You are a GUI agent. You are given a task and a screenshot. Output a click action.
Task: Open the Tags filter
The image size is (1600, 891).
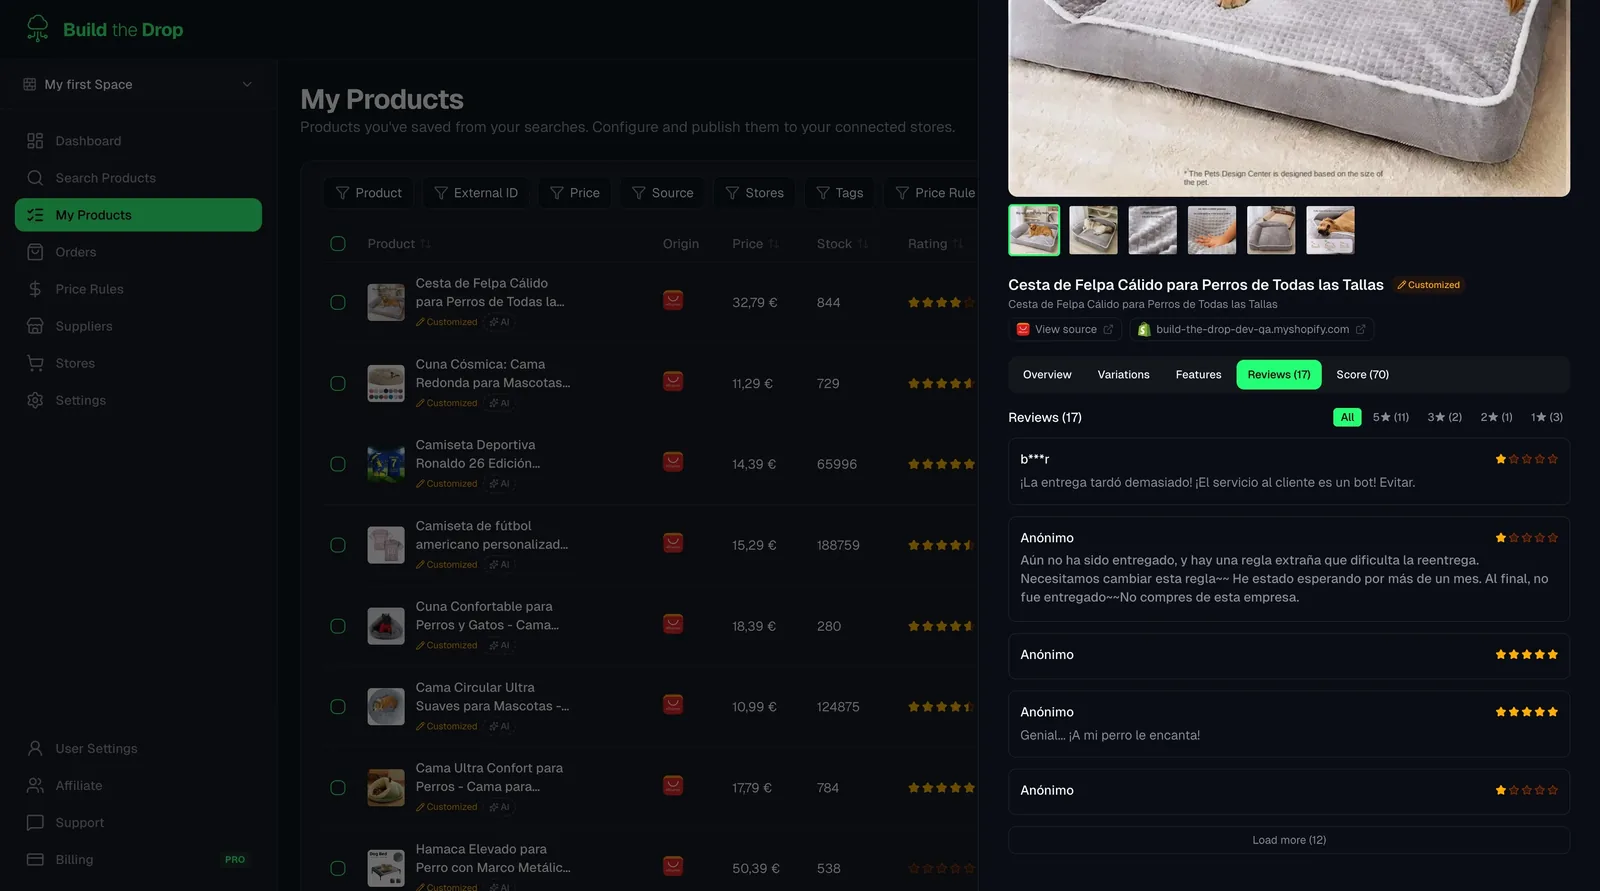[x=839, y=193]
